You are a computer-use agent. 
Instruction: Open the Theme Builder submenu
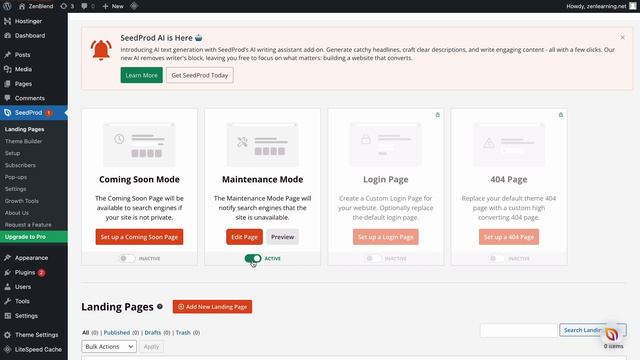coord(23,141)
